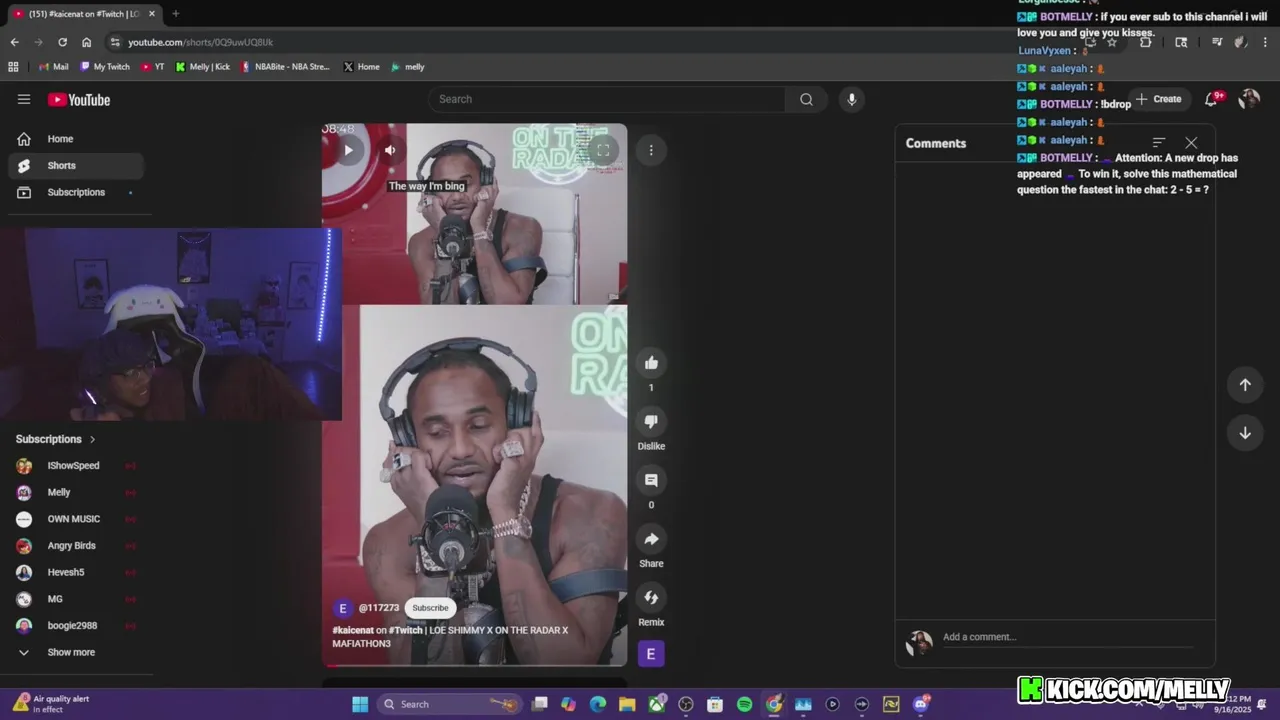Click the Add a comment field
Image resolution: width=1280 pixels, height=720 pixels.
(x=1067, y=637)
